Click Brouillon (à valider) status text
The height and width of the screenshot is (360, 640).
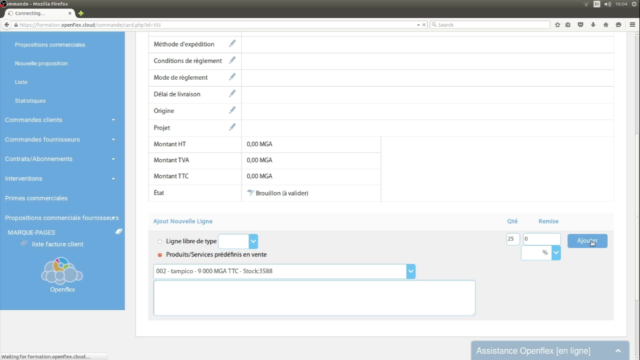click(x=282, y=193)
